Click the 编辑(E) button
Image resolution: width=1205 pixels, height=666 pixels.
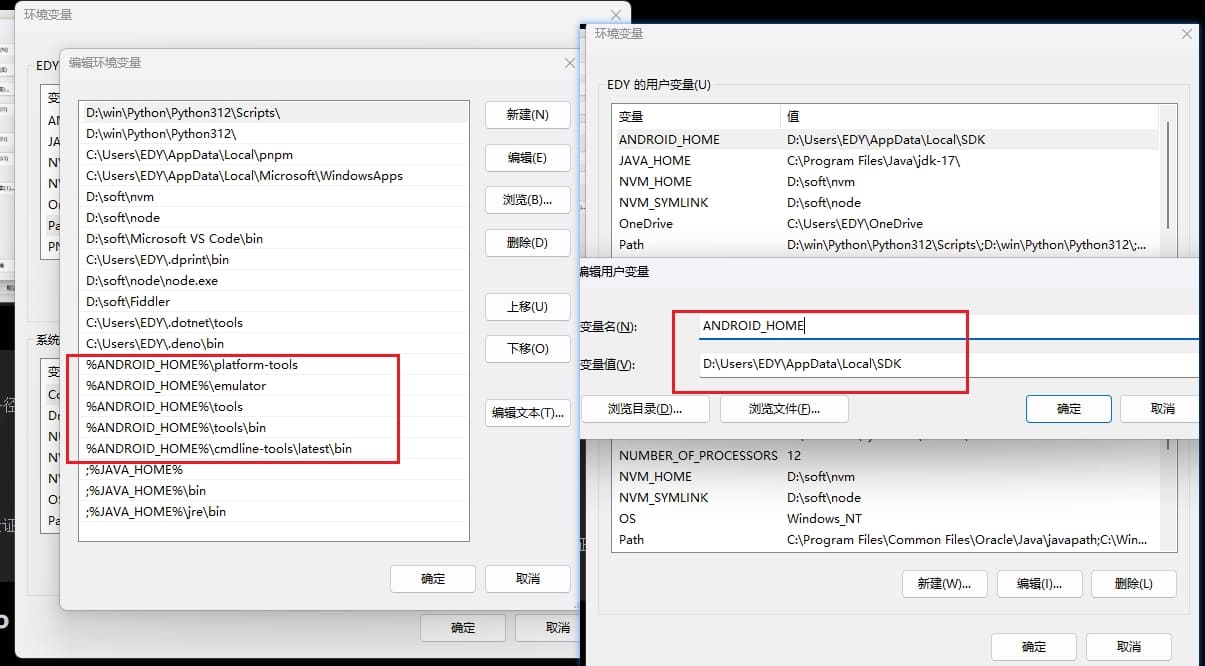click(527, 158)
